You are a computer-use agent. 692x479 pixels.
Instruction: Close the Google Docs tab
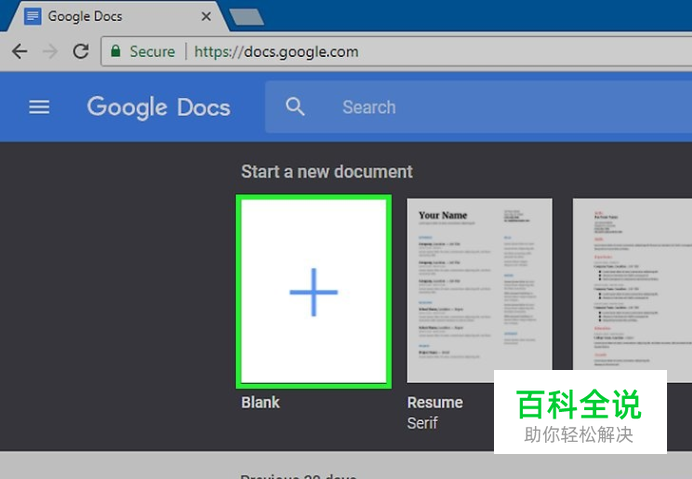206,17
